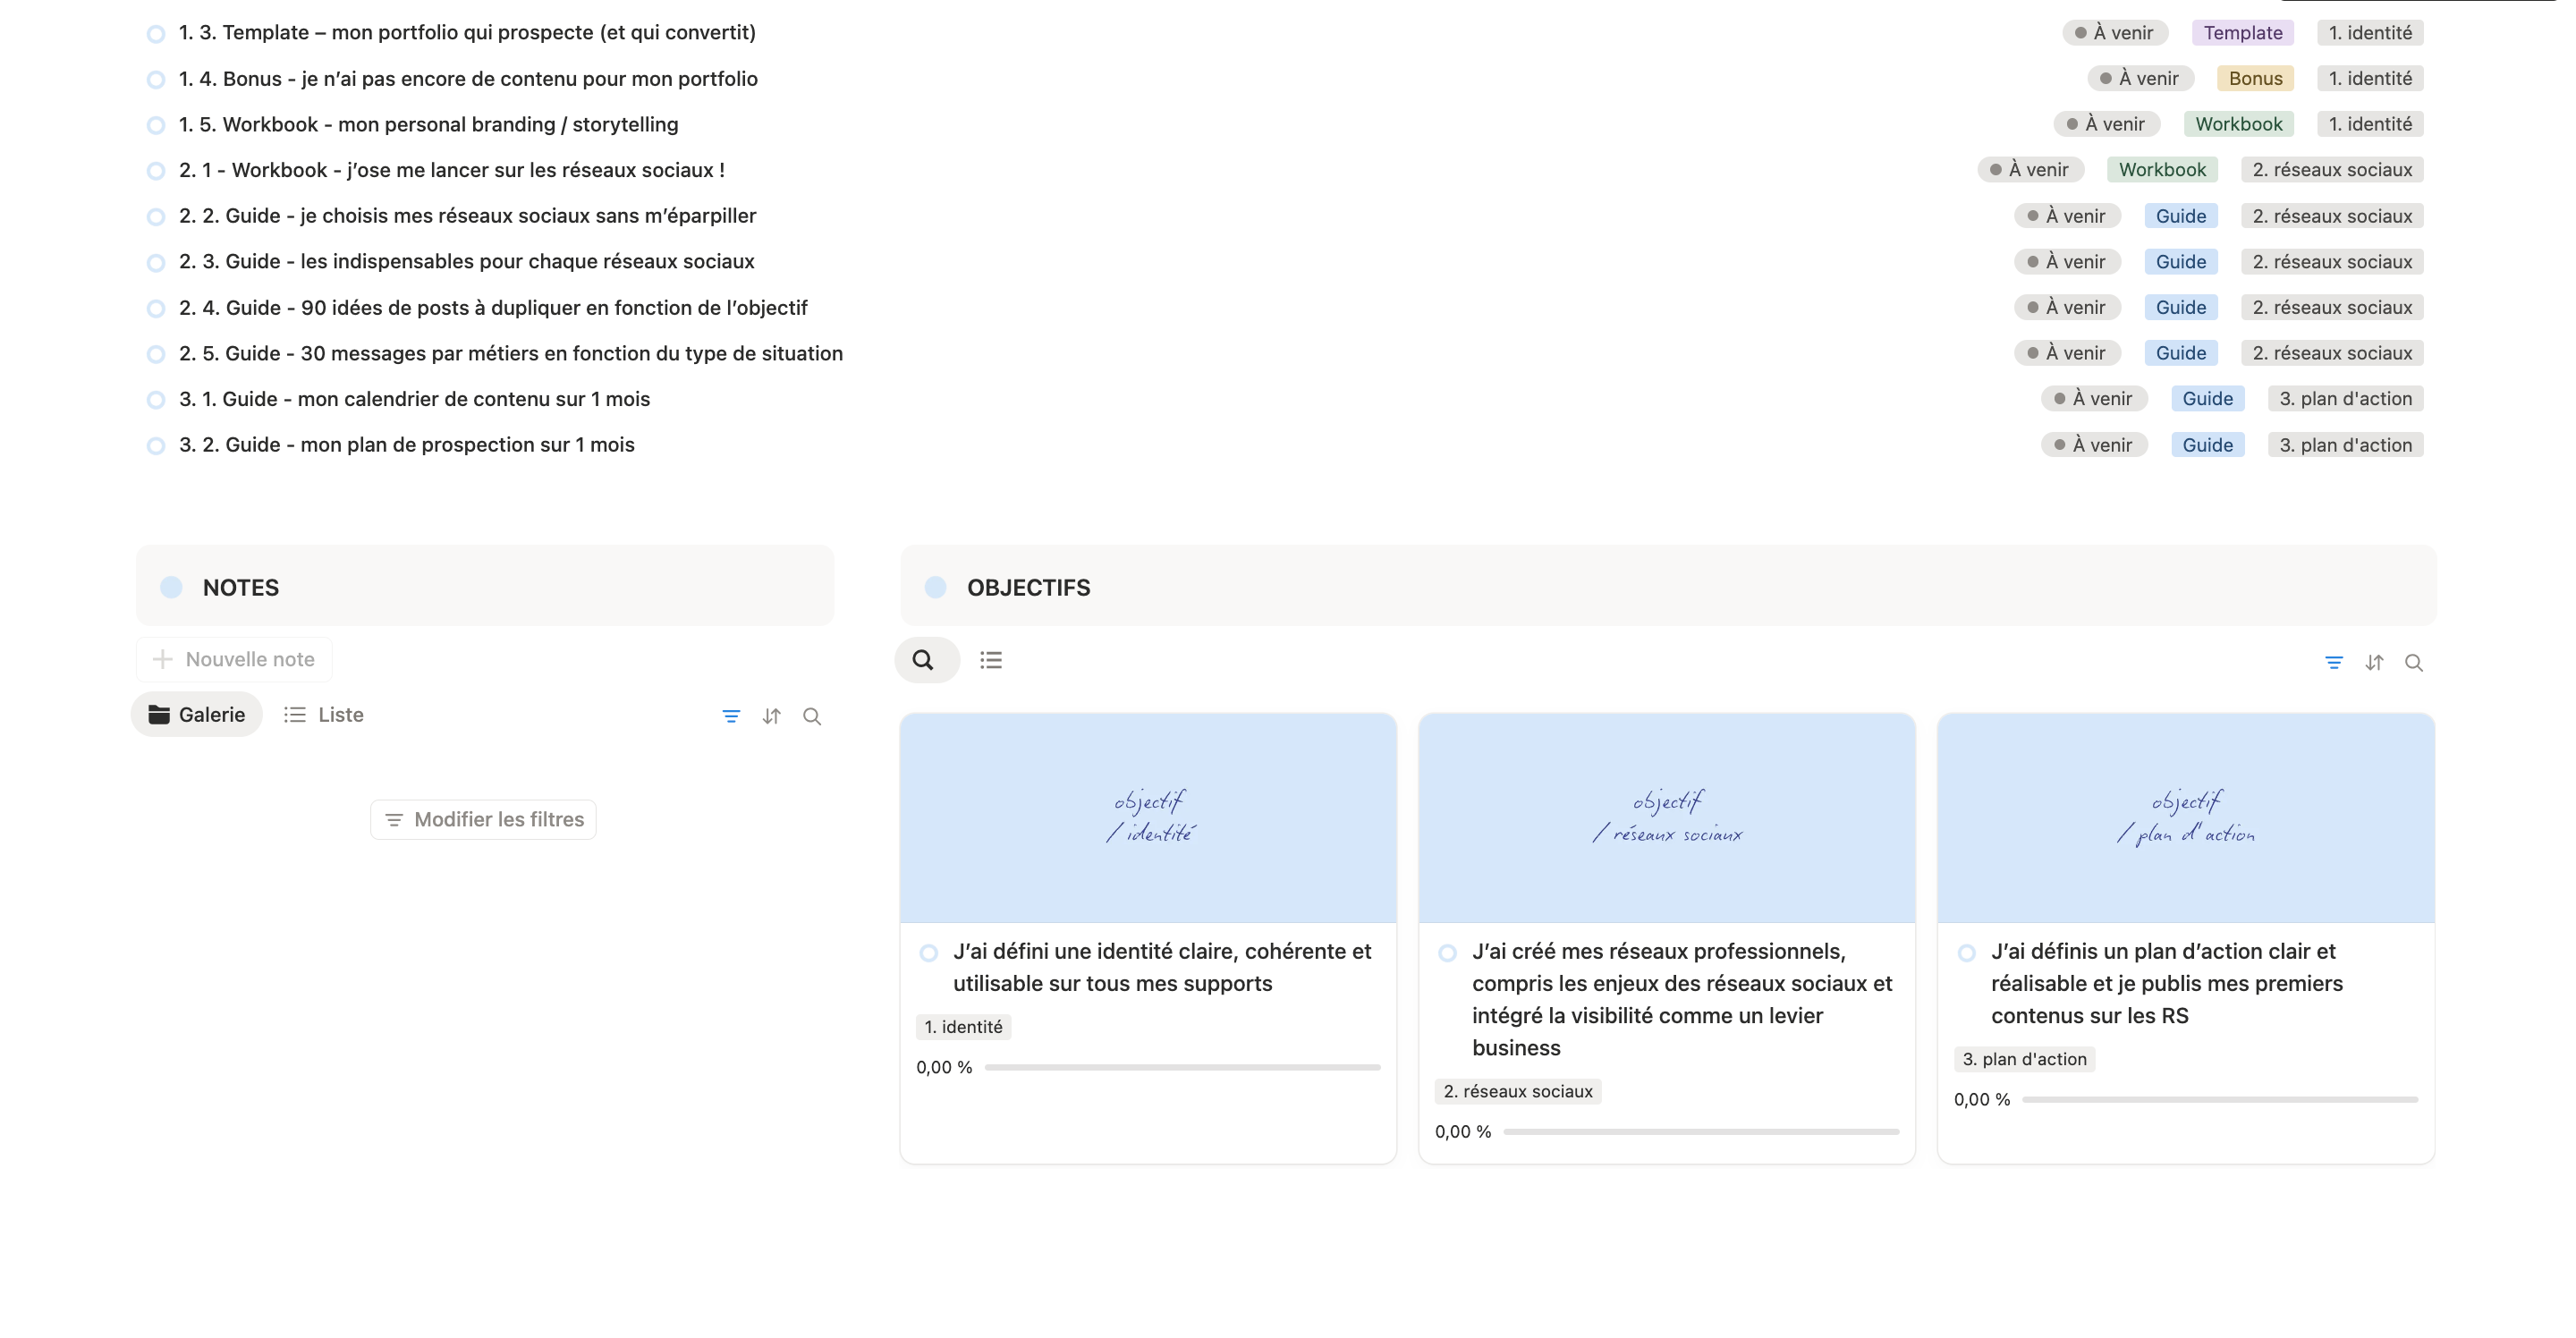Click progress bar on plan d'action card
The image size is (2576, 1338).
pyautogui.click(x=2219, y=1099)
